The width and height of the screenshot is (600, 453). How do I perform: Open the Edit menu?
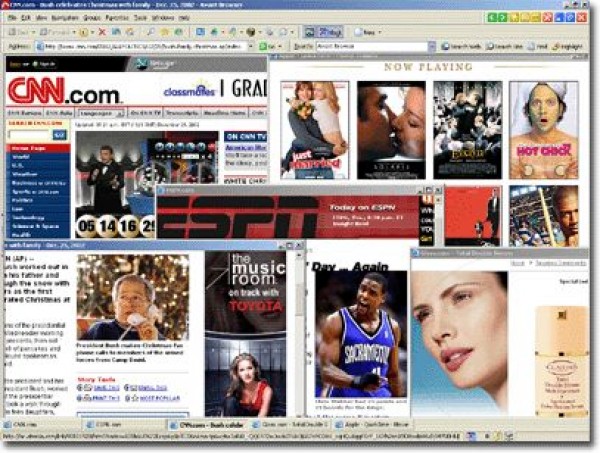26,18
